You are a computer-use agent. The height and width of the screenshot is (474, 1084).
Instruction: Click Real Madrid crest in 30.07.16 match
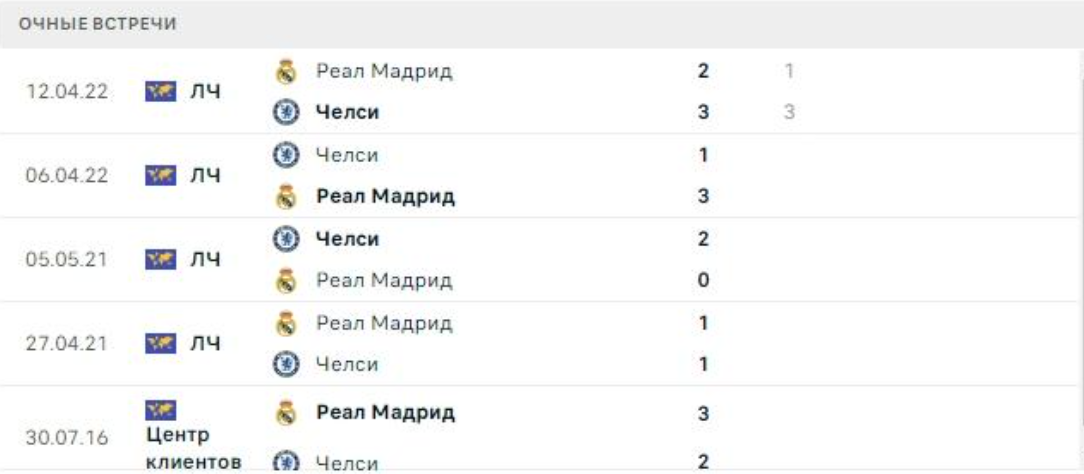tap(282, 413)
